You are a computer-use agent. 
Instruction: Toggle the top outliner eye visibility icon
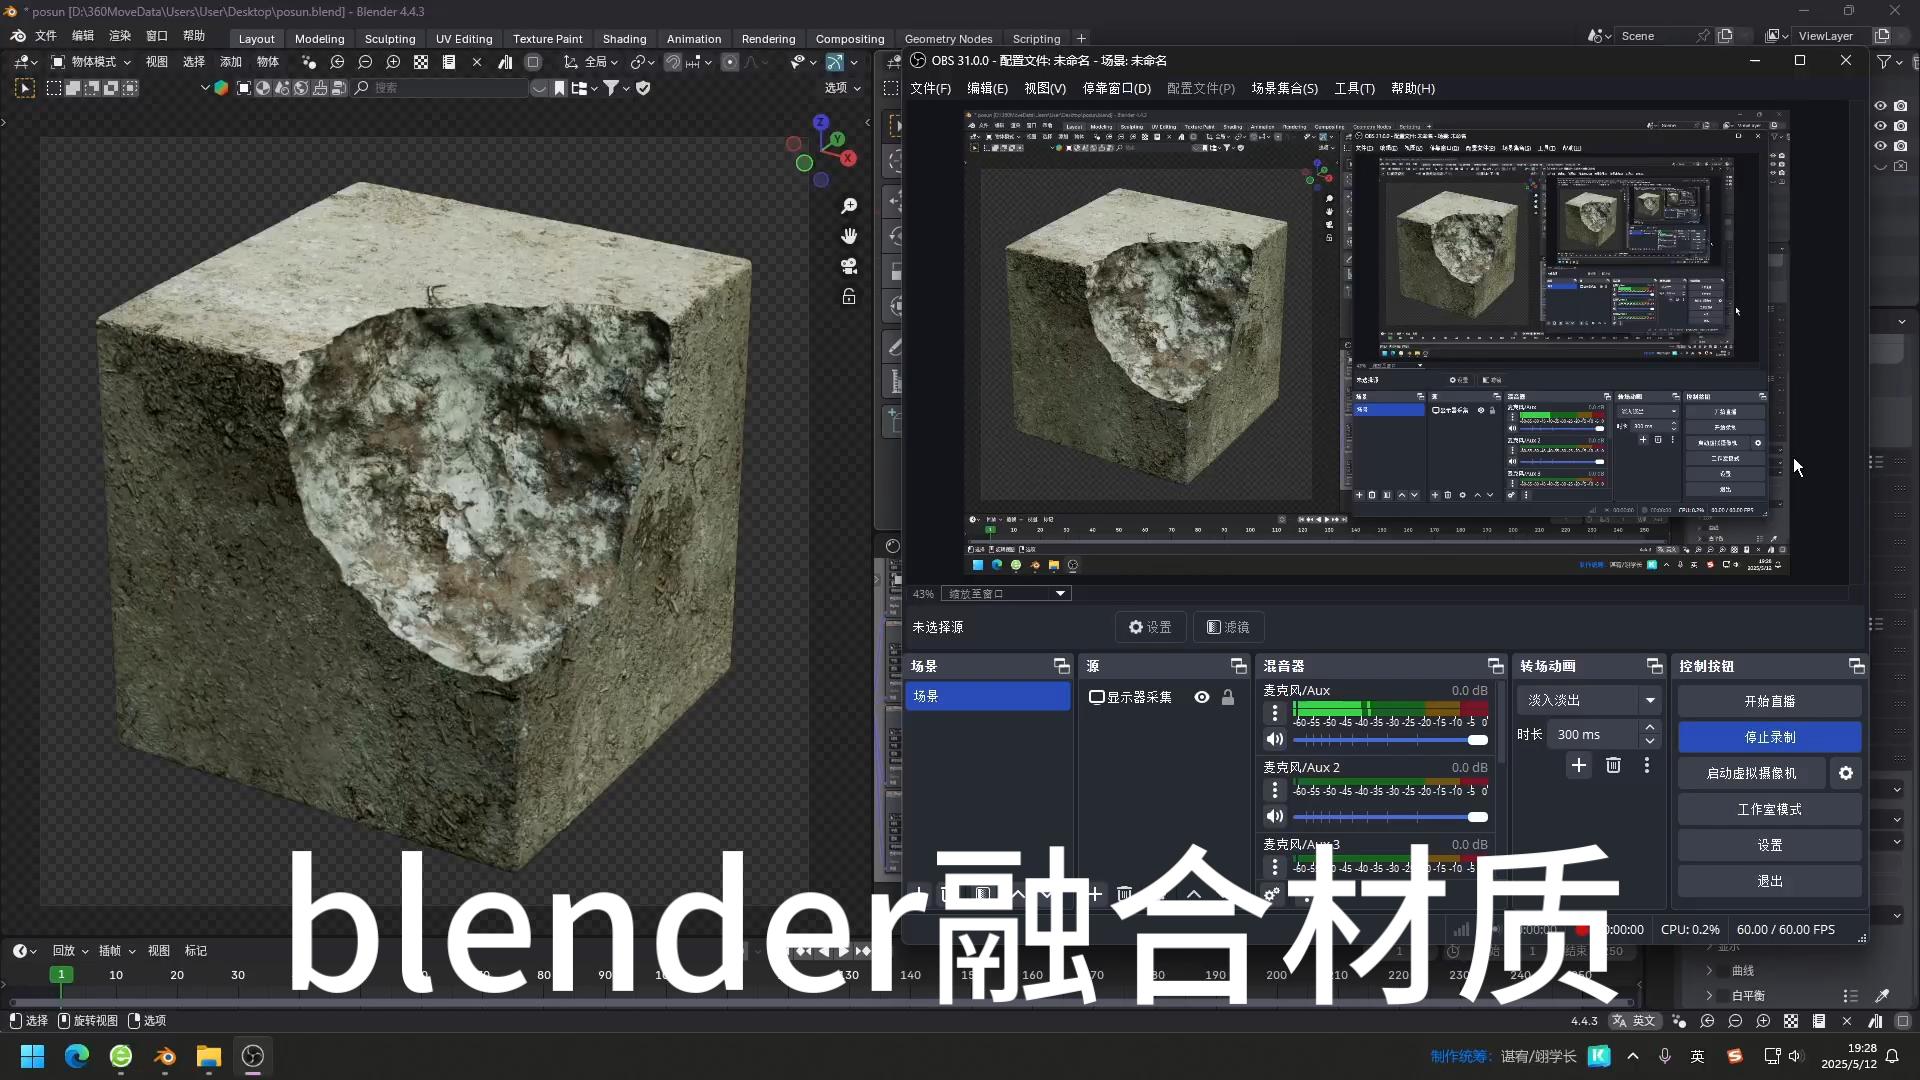tap(1880, 106)
